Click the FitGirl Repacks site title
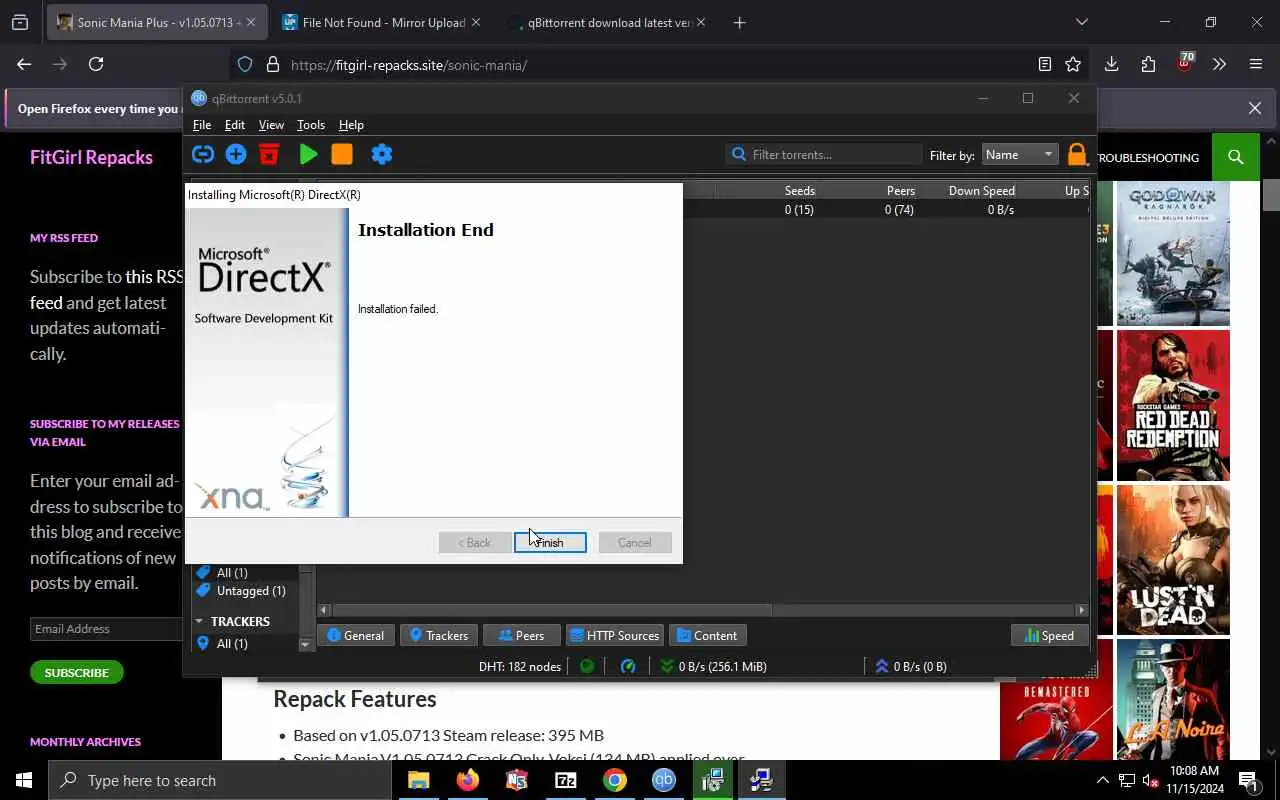 click(91, 157)
